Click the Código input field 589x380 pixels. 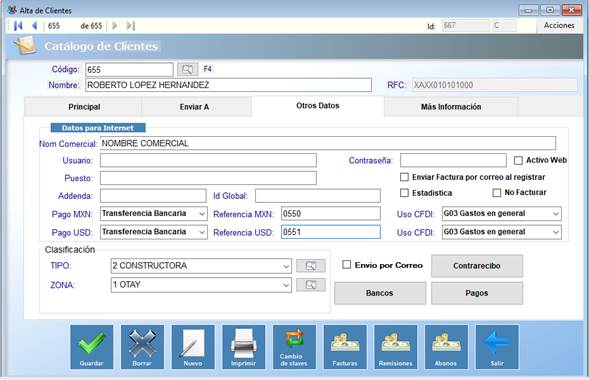coord(129,69)
